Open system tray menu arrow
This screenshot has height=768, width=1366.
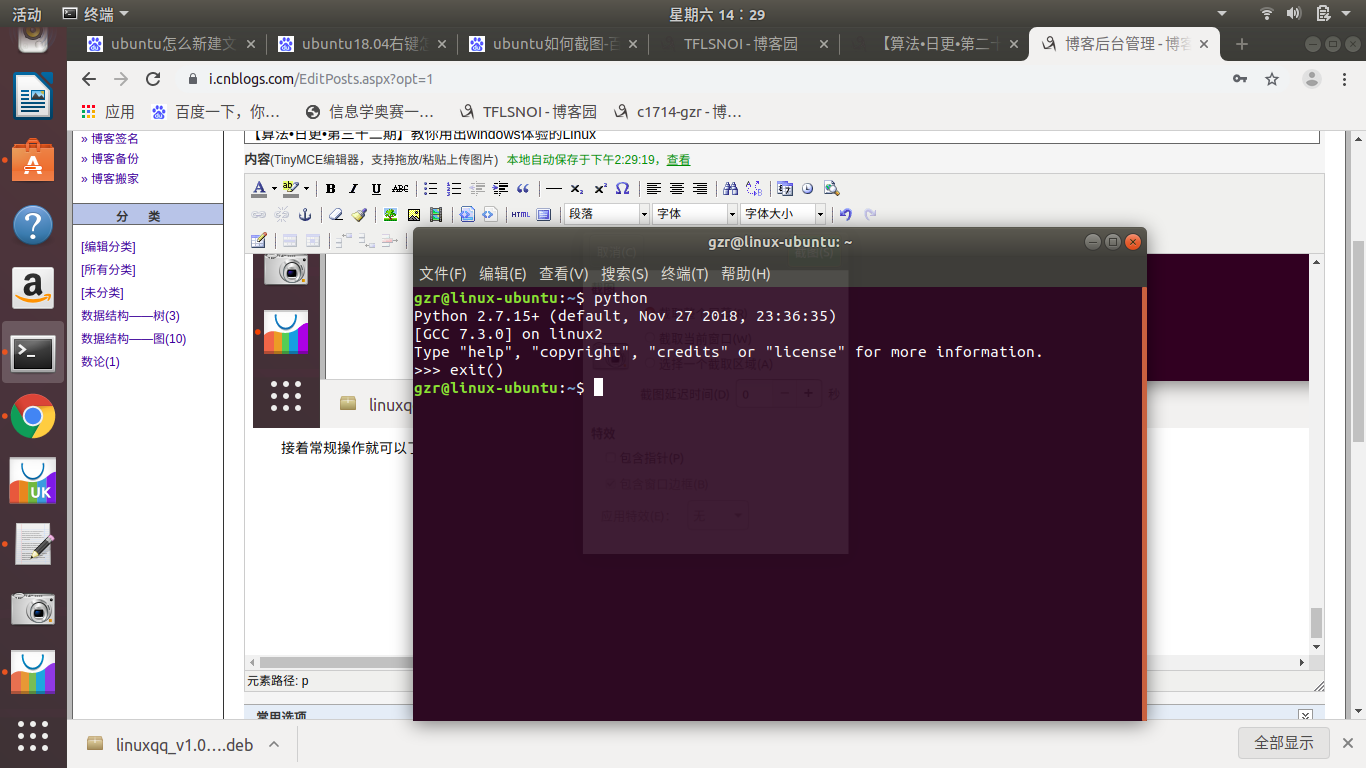[1347, 14]
